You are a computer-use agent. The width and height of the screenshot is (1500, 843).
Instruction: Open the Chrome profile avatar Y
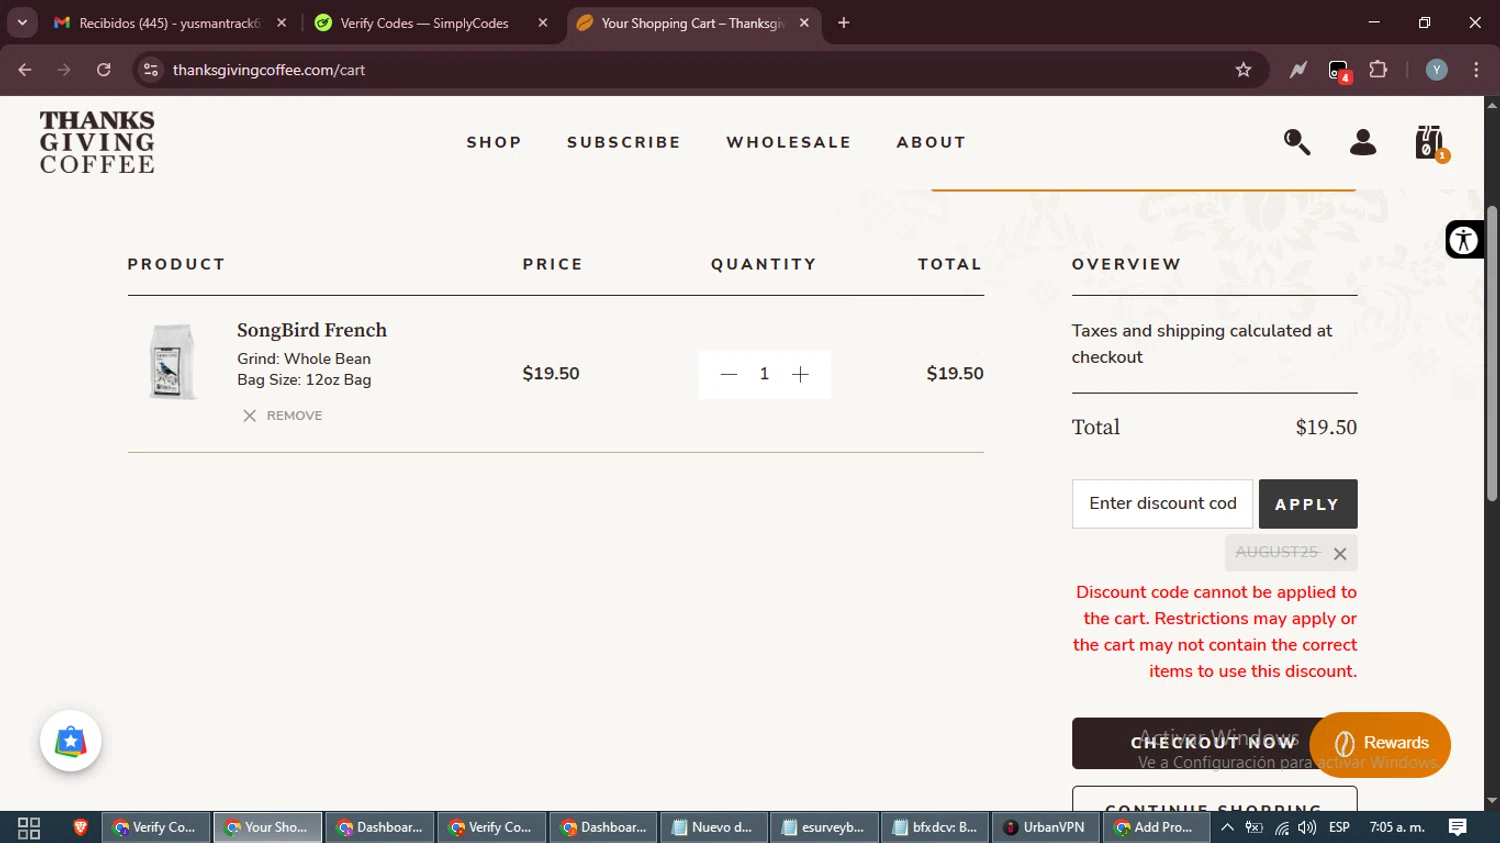[x=1436, y=70]
